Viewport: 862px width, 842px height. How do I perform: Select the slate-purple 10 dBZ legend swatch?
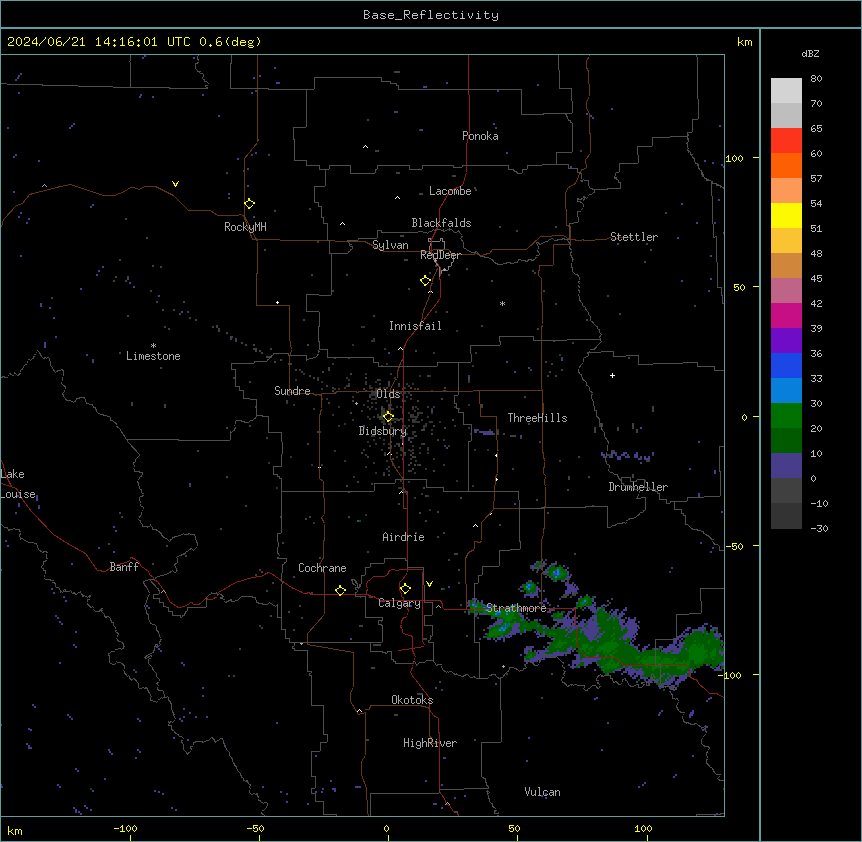pos(786,465)
